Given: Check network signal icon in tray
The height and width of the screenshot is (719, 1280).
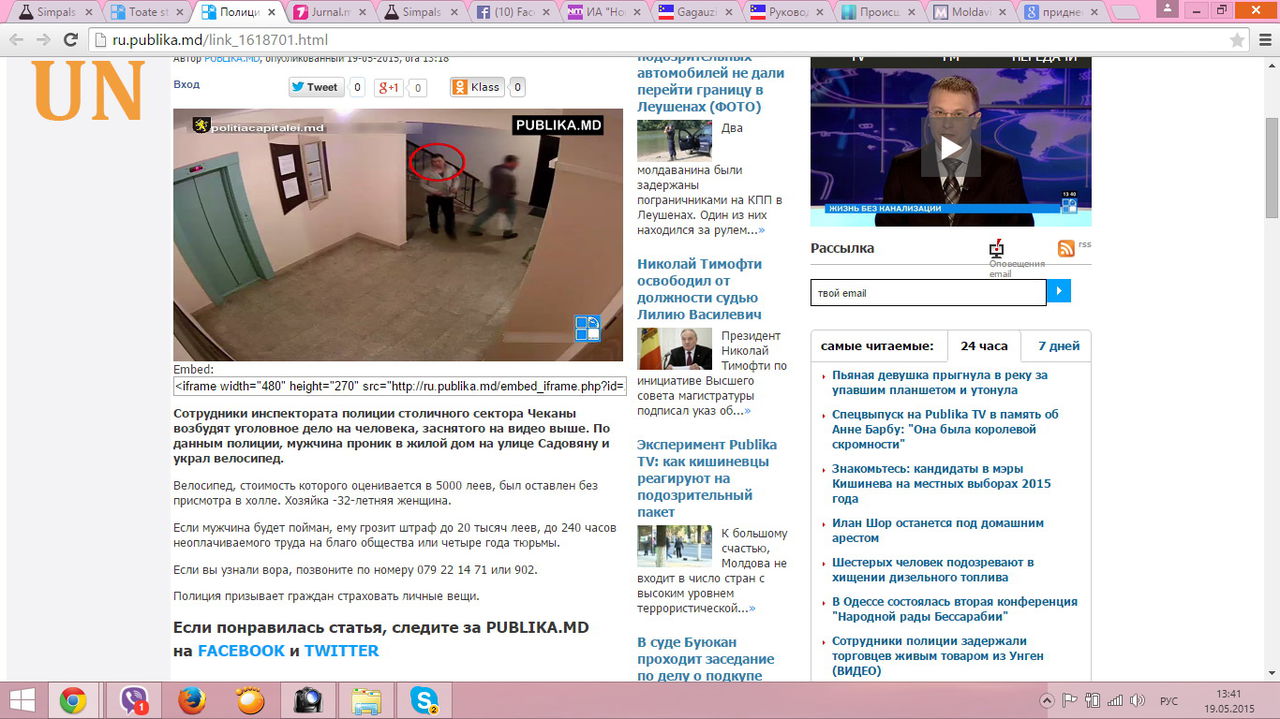Looking at the screenshot, I should (x=1115, y=700).
